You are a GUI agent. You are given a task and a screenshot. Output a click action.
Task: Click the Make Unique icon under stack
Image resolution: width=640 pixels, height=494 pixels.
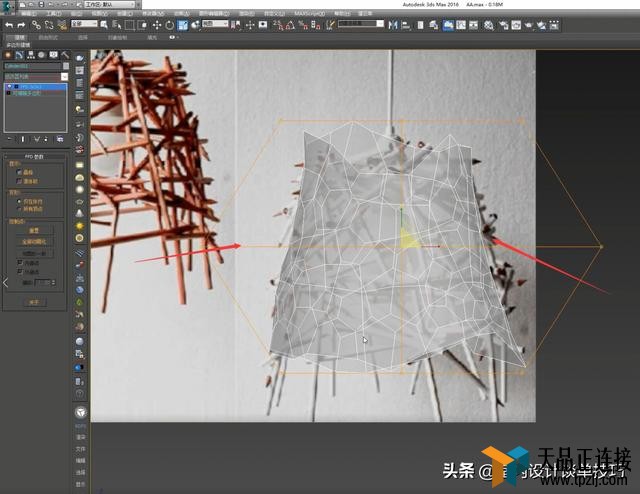[37, 139]
